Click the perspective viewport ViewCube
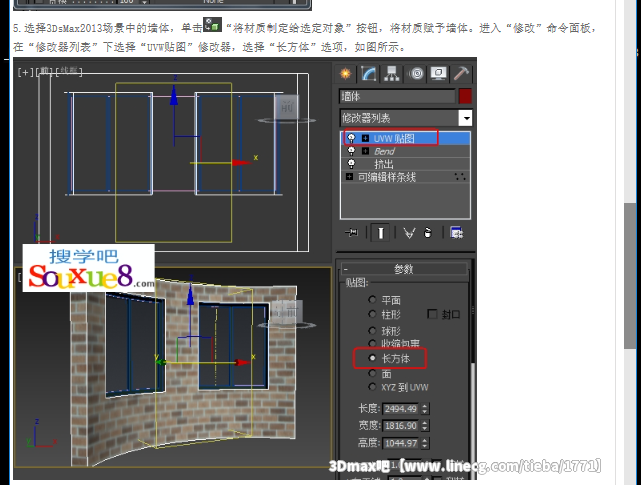Screen dimensions: 641x485 pos(287,313)
